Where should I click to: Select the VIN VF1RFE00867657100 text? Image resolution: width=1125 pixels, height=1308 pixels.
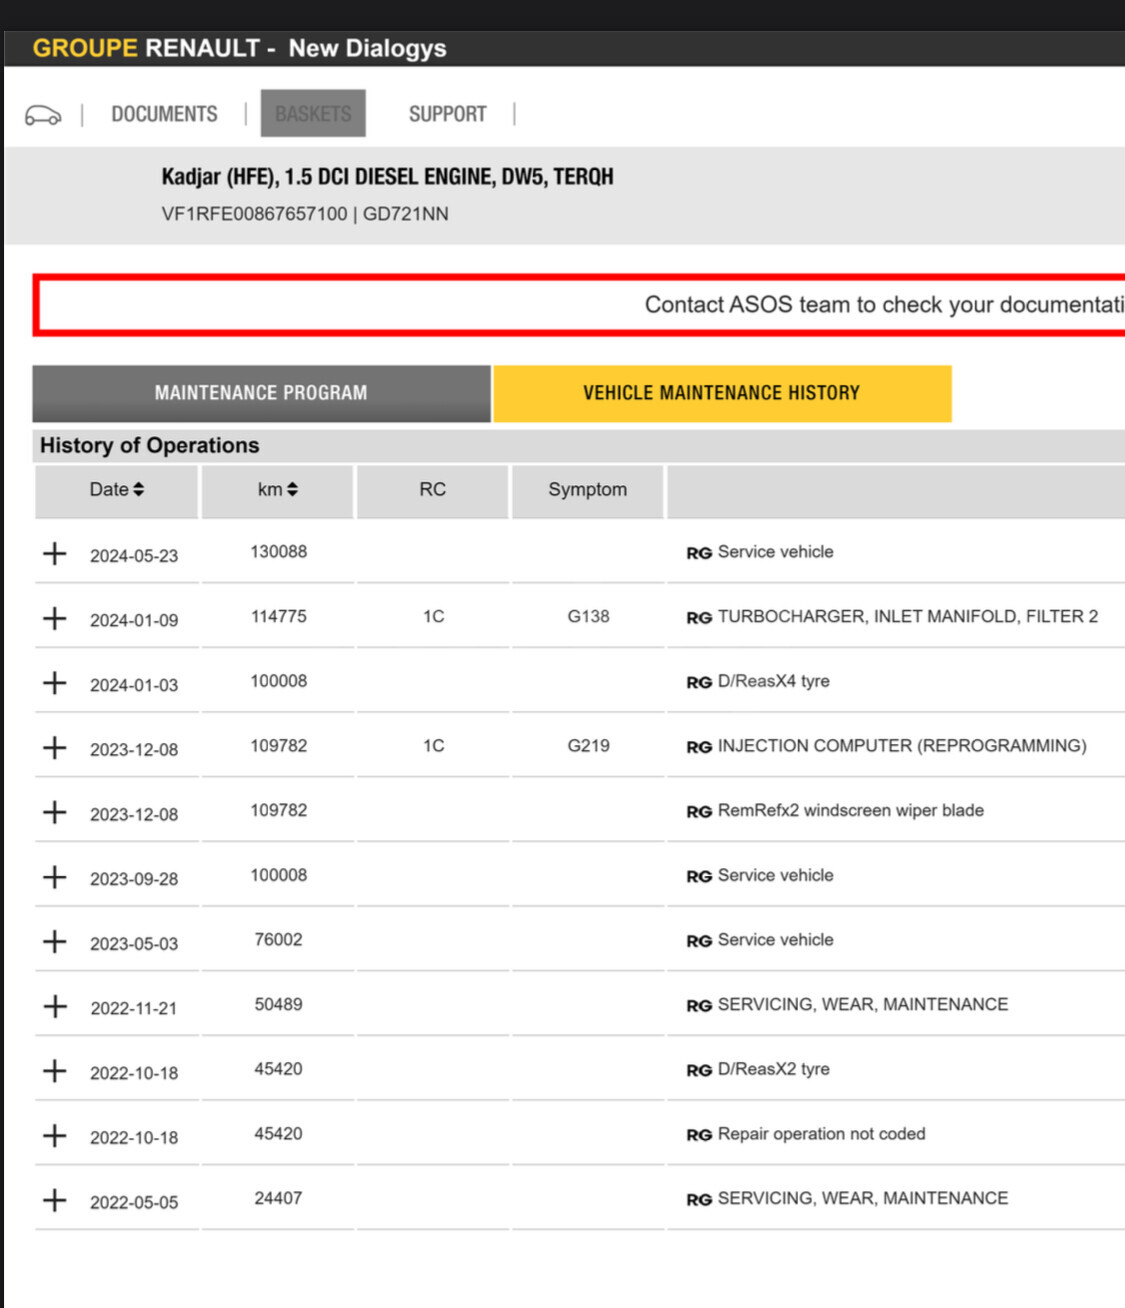click(255, 214)
